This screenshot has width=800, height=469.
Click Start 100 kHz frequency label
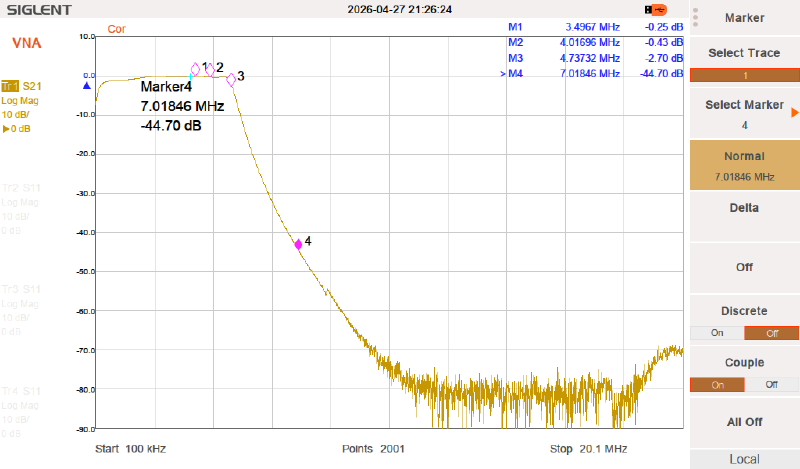point(131,449)
